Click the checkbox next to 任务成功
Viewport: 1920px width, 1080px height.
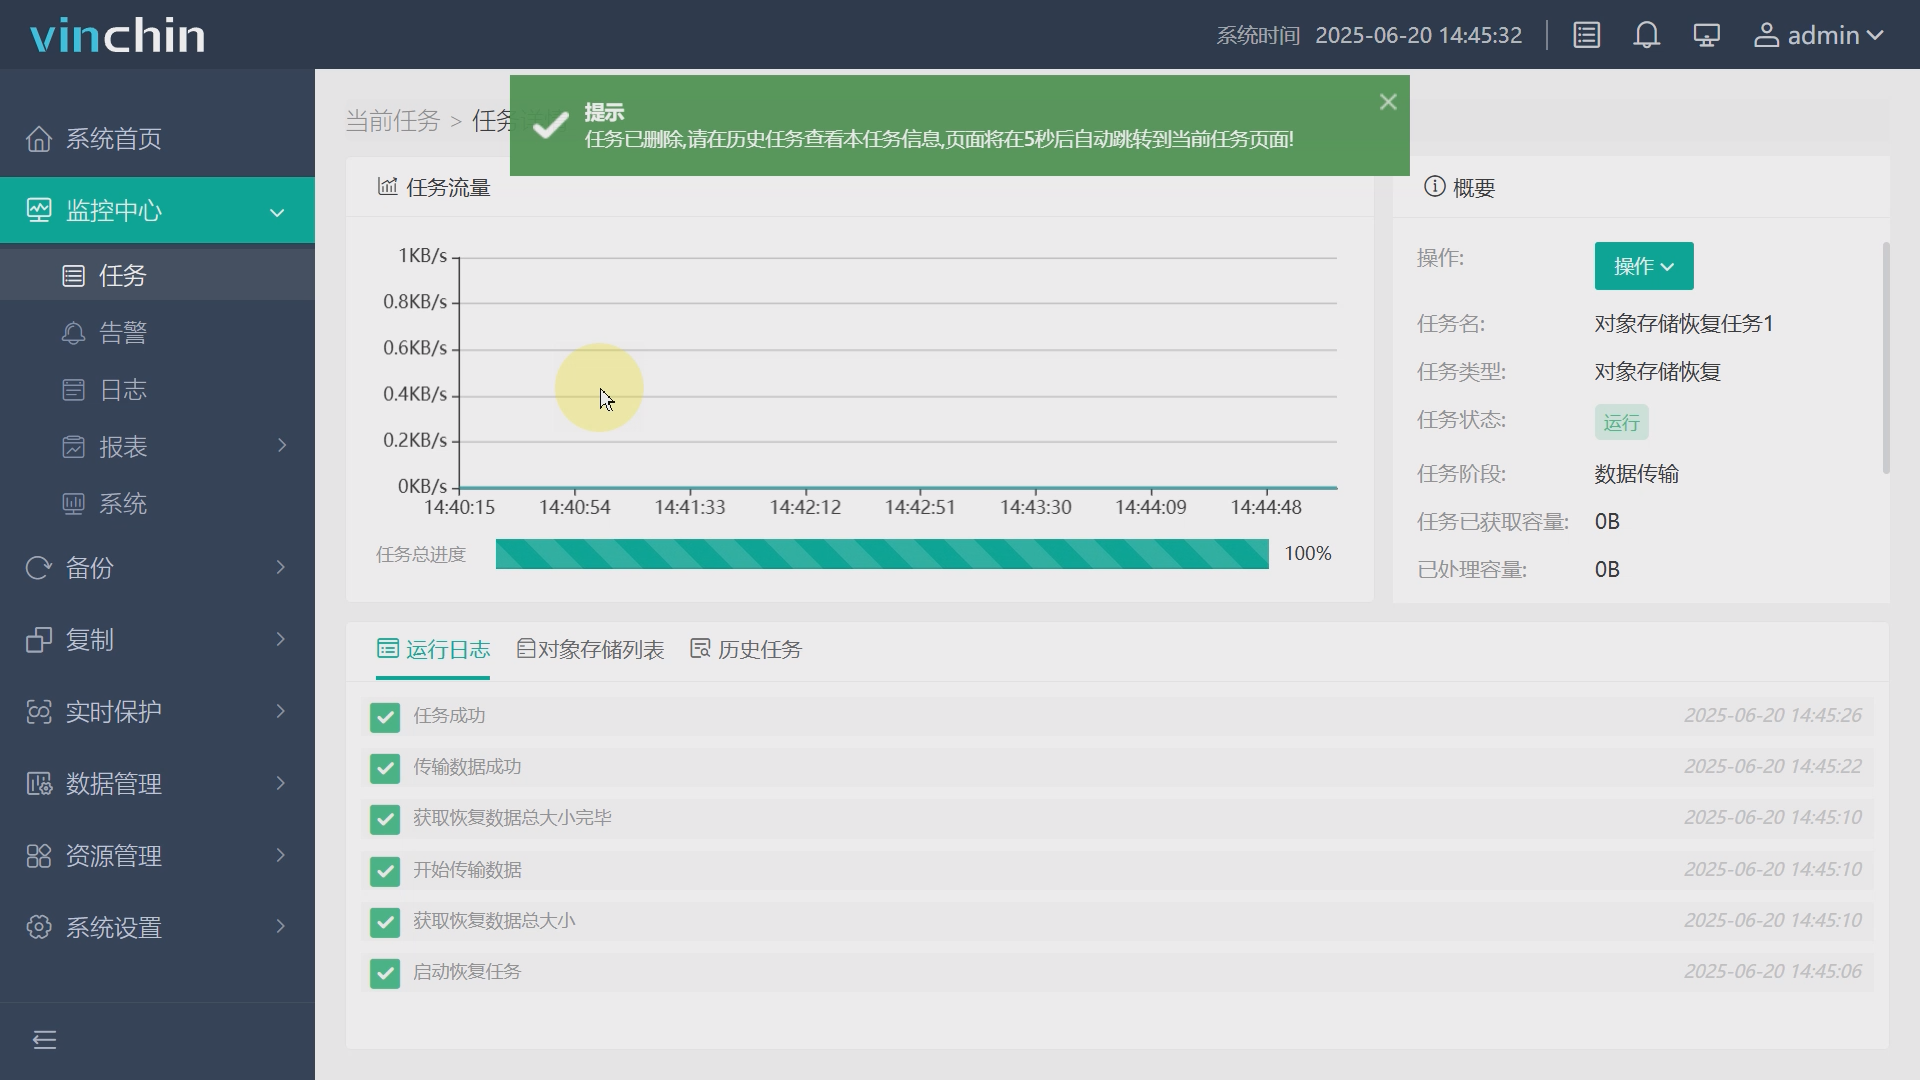click(385, 717)
